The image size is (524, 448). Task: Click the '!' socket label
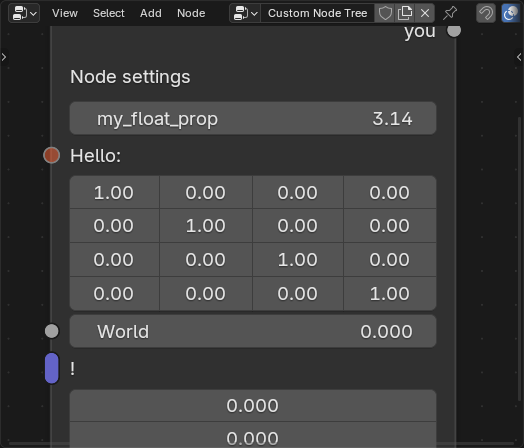coord(73,369)
